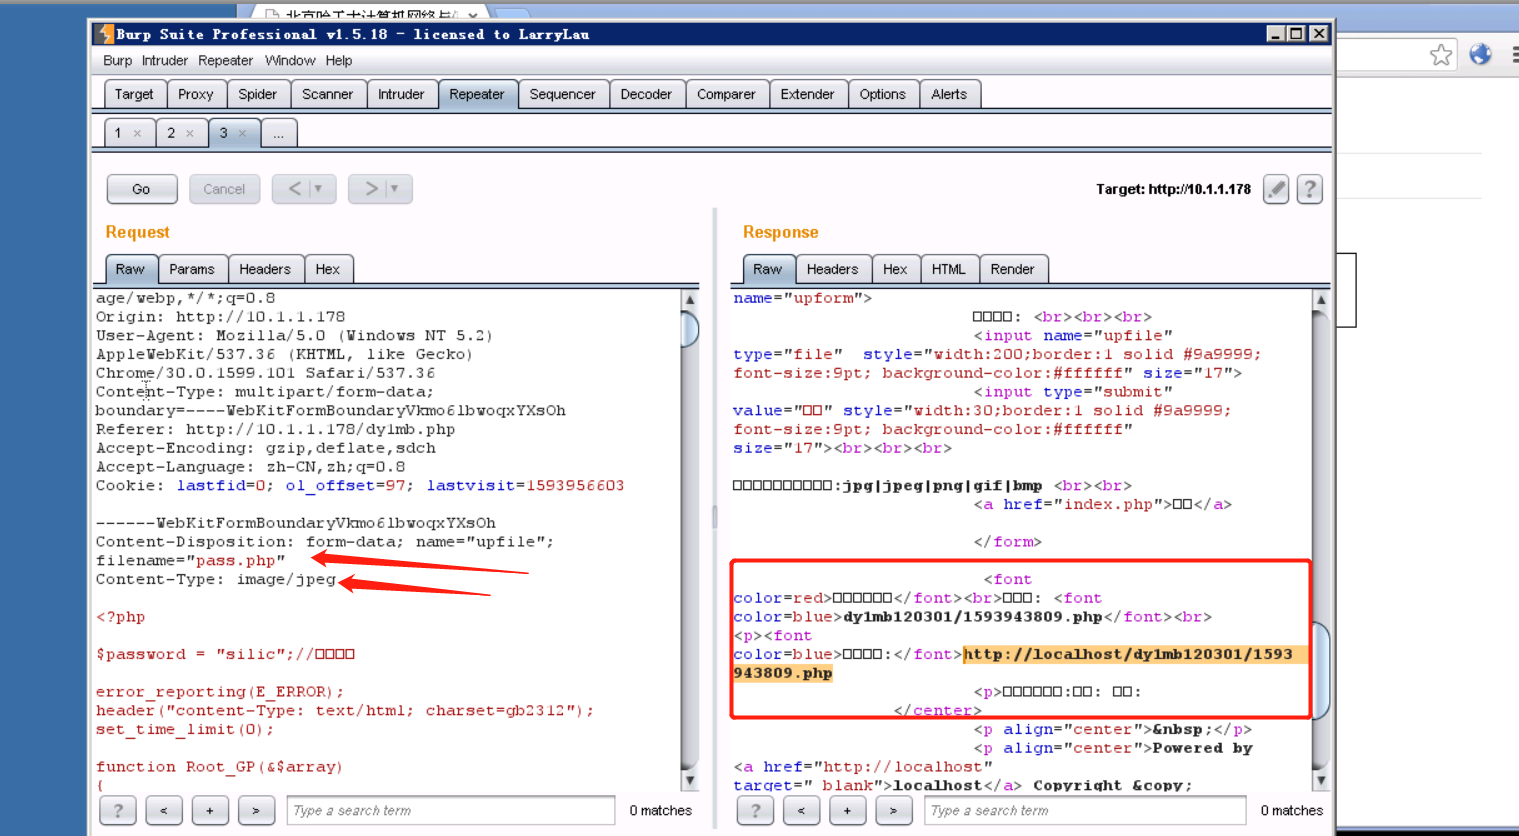Select the Repeater tool tab
Viewport: 1519px width, 836px height.
[477, 94]
